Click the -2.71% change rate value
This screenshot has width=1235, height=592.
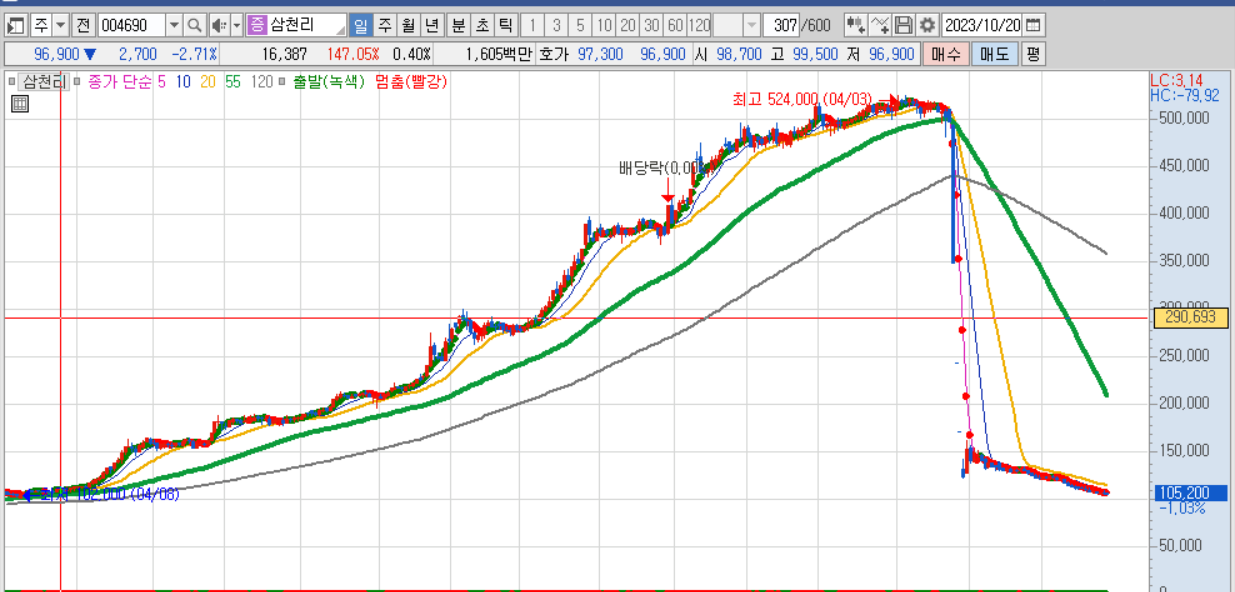[194, 54]
